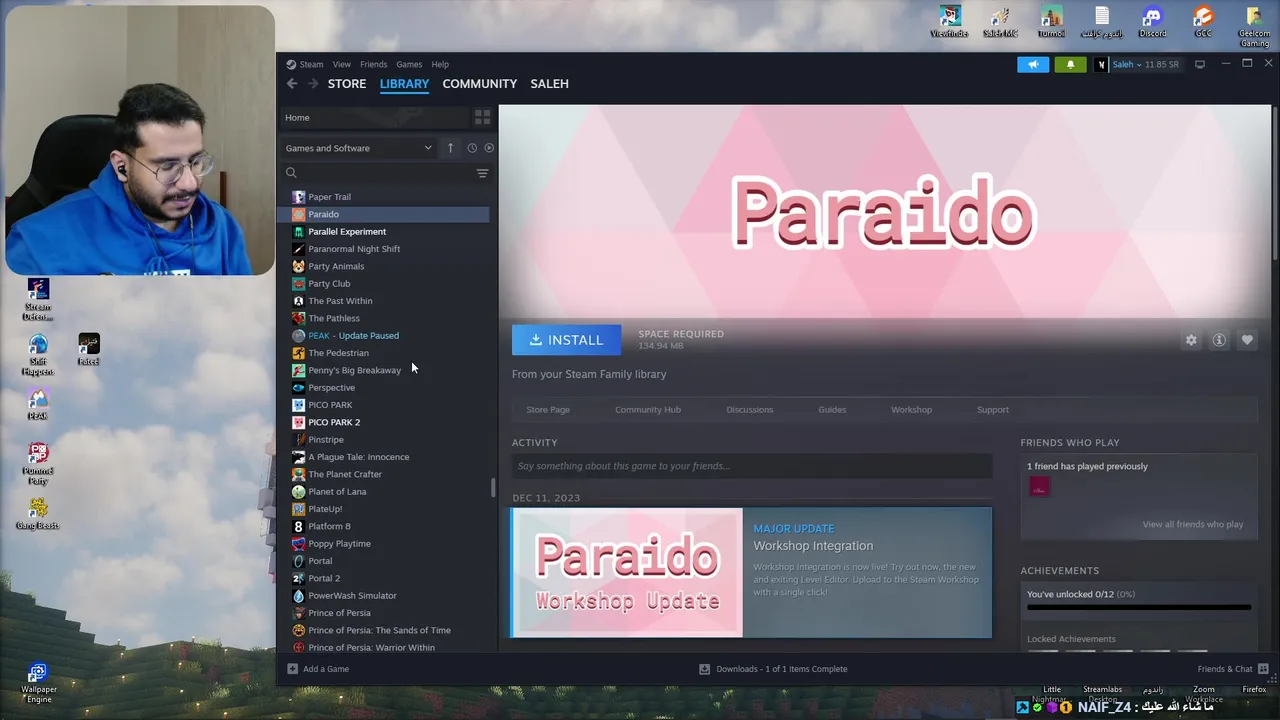Screen dimensions: 1280x720
Task: Open Downloads status at the bottom
Action: pyautogui.click(x=773, y=669)
